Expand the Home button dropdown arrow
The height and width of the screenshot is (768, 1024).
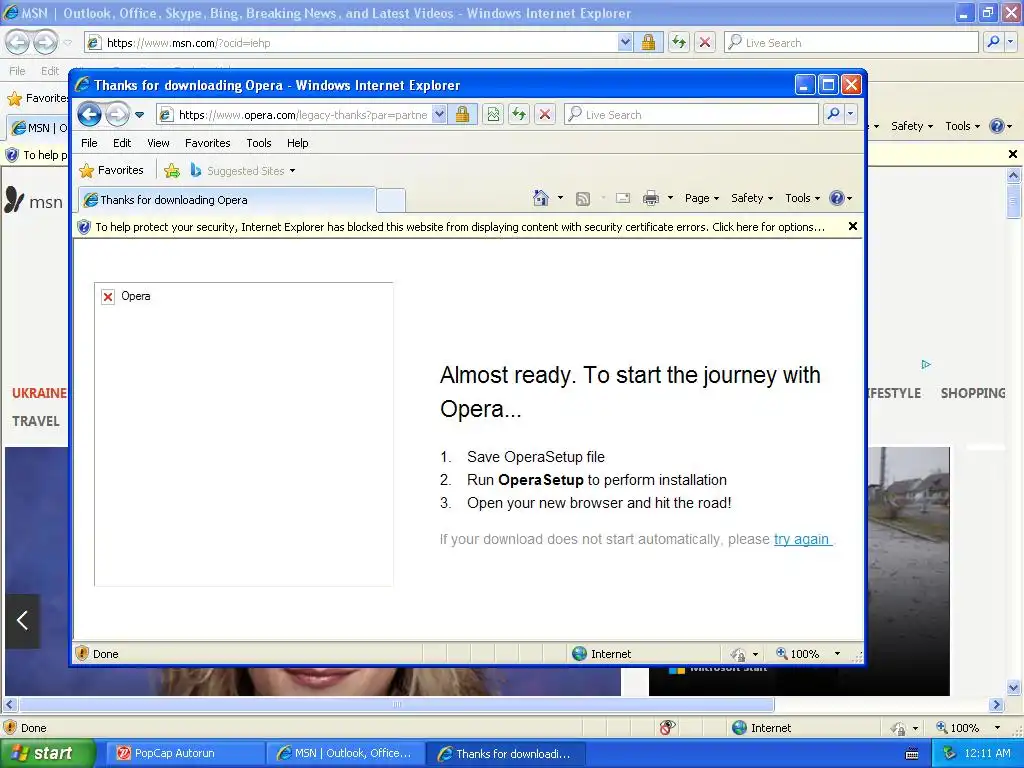560,198
